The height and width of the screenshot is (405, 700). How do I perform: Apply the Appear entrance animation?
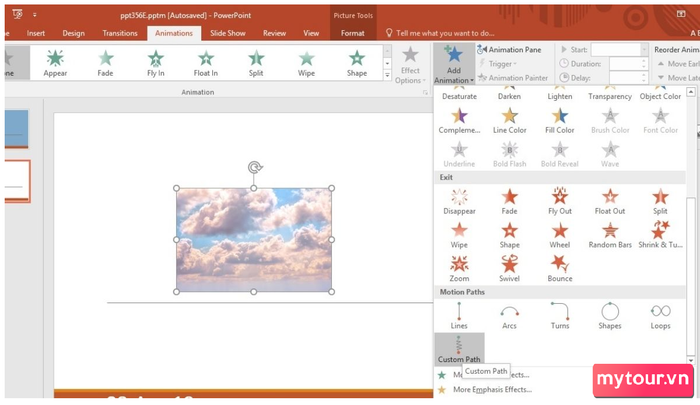coord(55,63)
